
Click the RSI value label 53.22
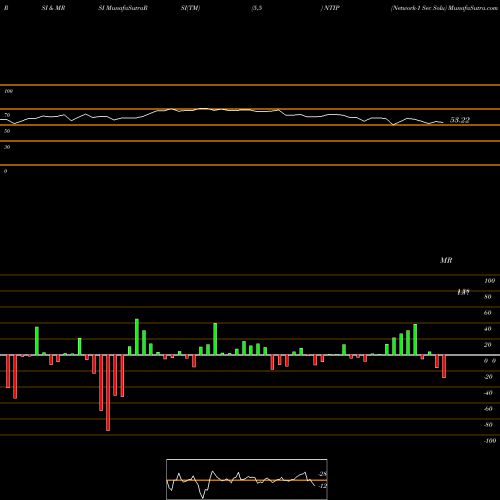coord(460,120)
